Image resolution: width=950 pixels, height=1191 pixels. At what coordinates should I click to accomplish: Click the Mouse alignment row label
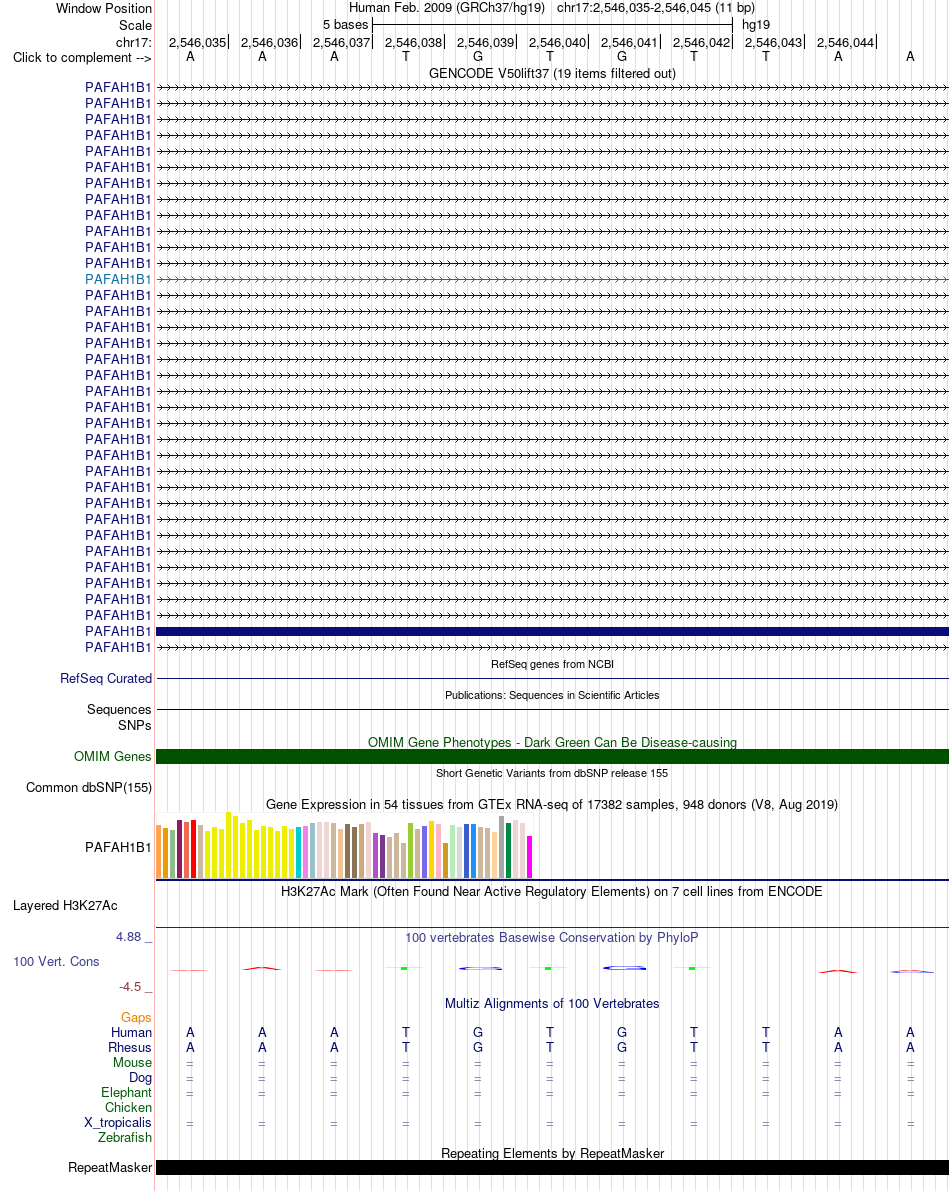(132, 1063)
